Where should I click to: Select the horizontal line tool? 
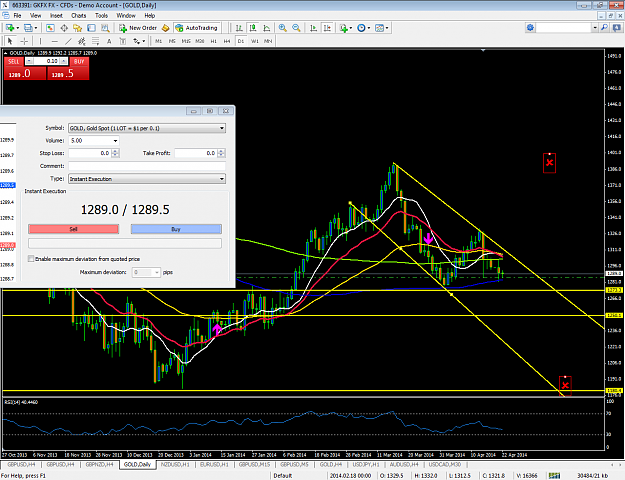[x=55, y=41]
